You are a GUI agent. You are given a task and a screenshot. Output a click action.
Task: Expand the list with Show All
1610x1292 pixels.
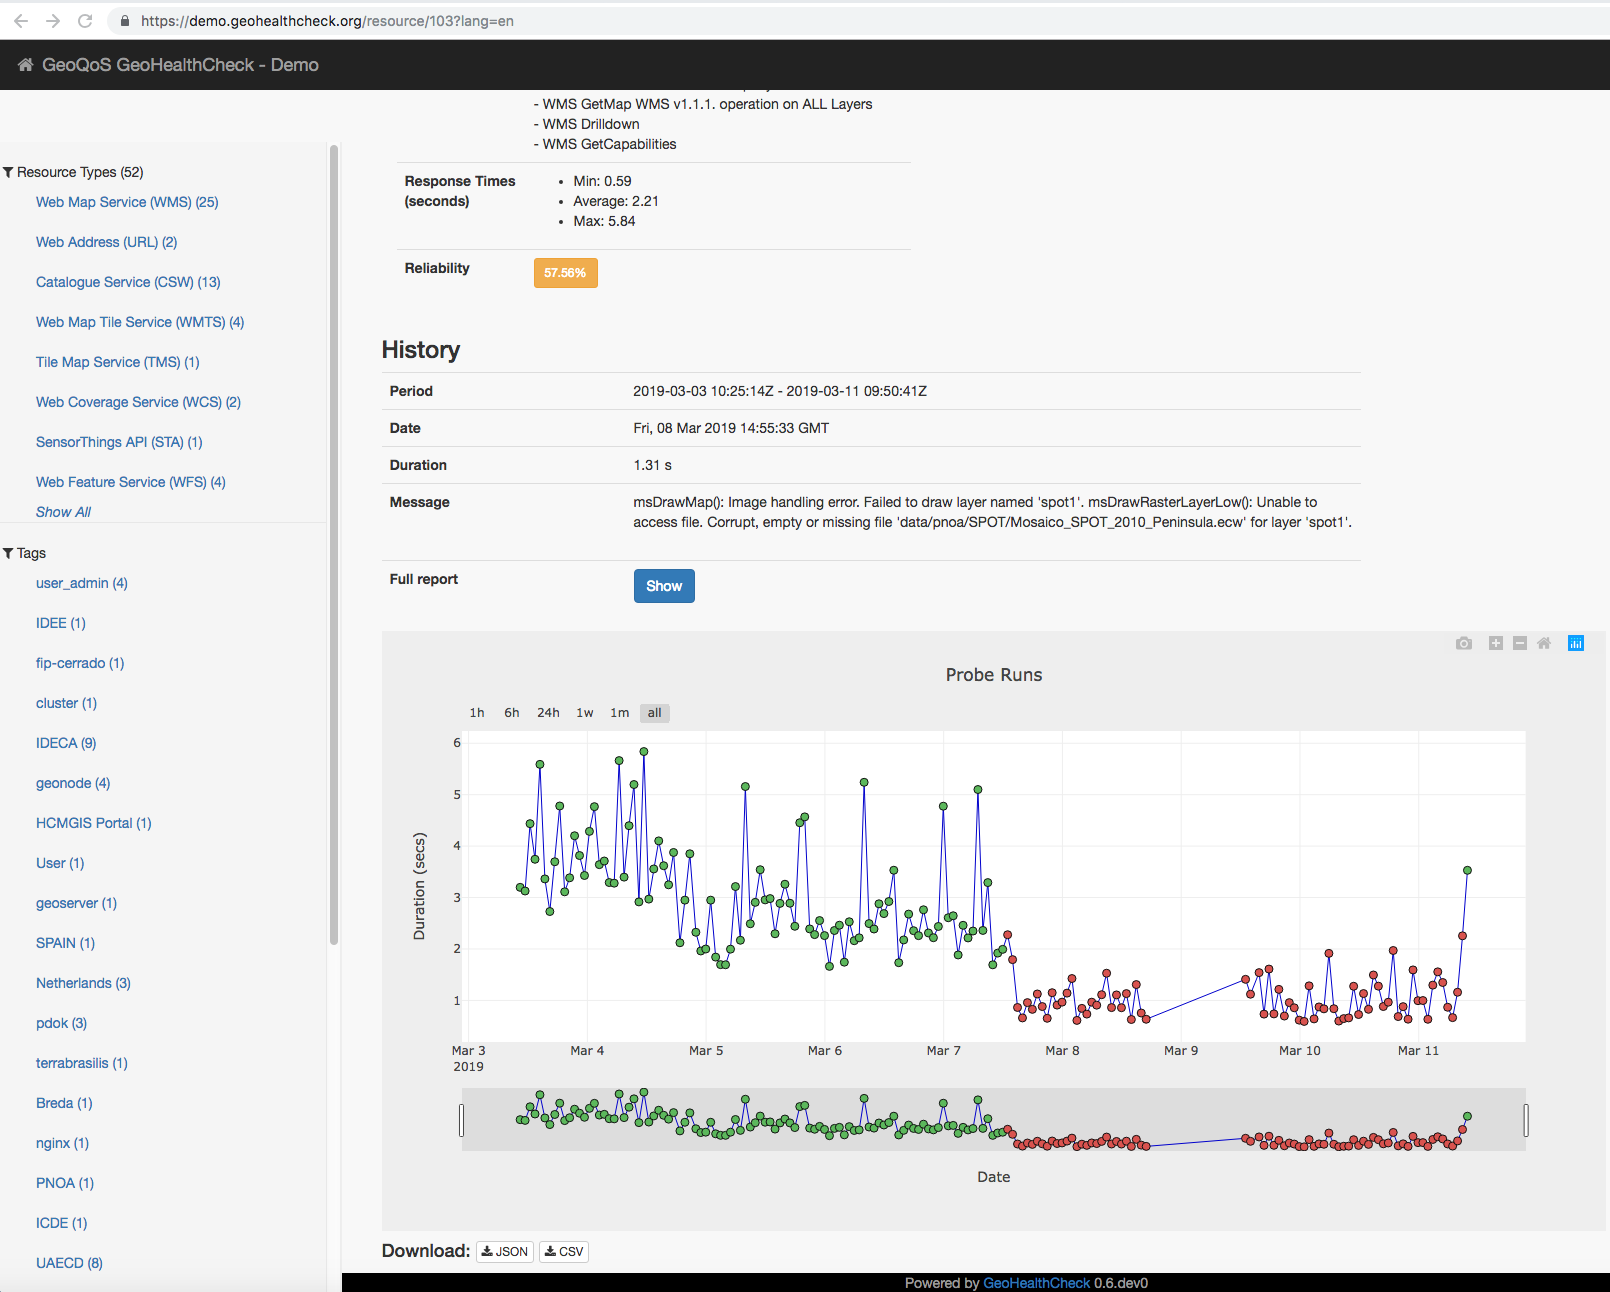(63, 512)
